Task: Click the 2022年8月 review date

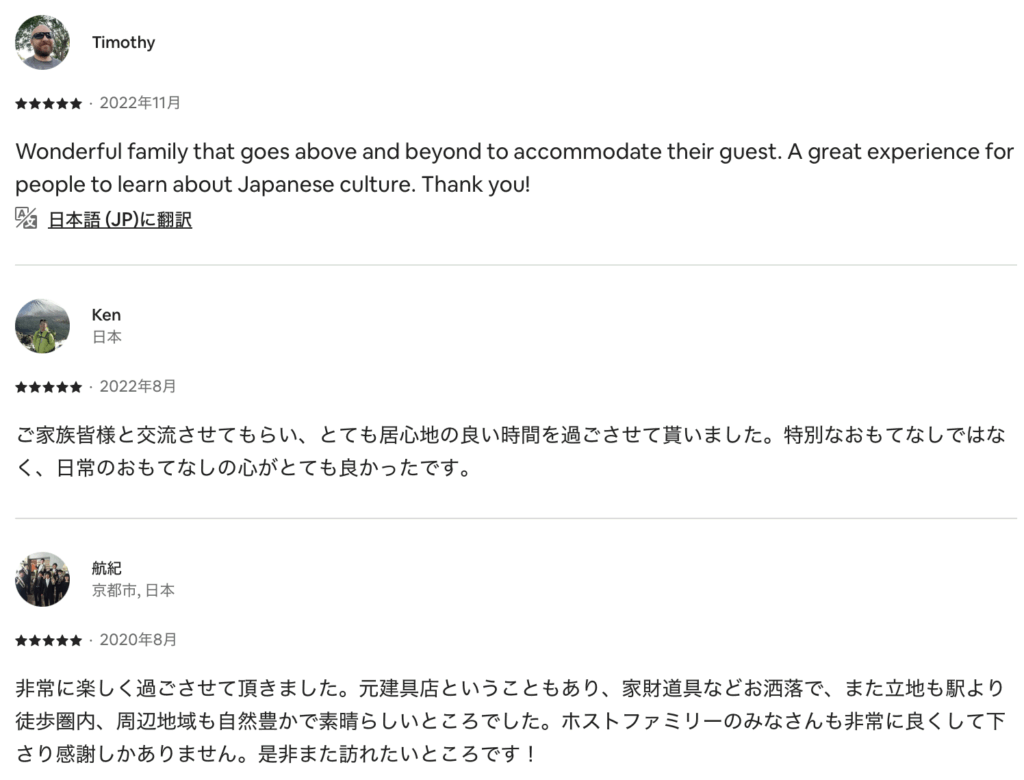Action: (x=137, y=387)
